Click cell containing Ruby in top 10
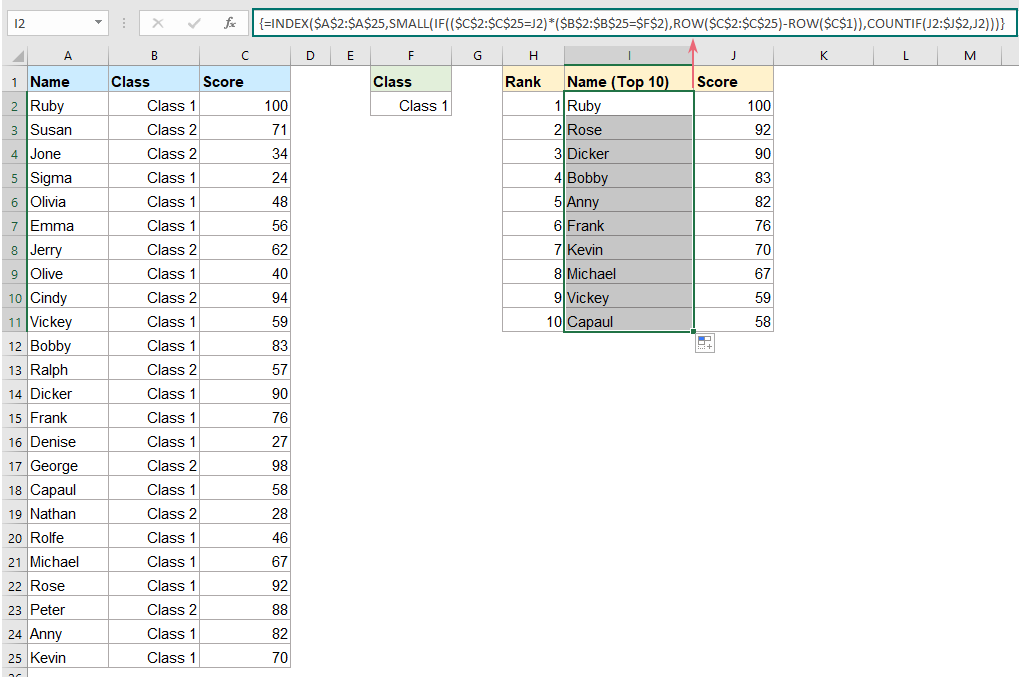Screen dimensions: 1019x677 pyautogui.click(x=628, y=105)
